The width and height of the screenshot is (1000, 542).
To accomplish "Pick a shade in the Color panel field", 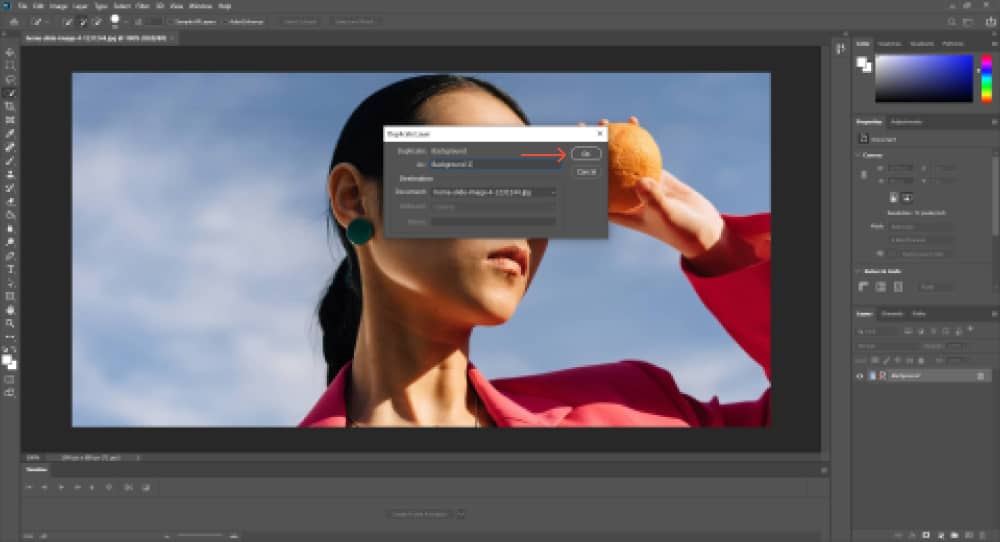I will [923, 78].
